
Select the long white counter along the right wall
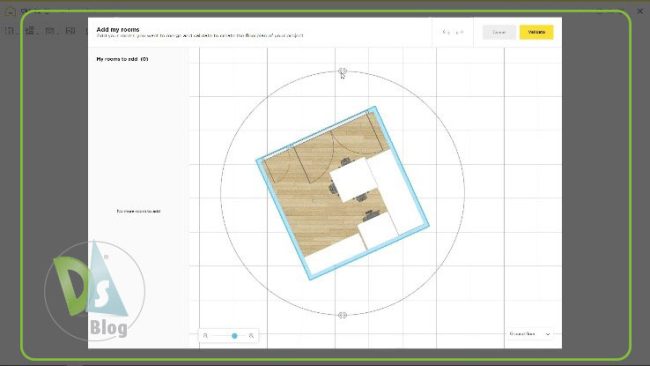[x=395, y=192]
